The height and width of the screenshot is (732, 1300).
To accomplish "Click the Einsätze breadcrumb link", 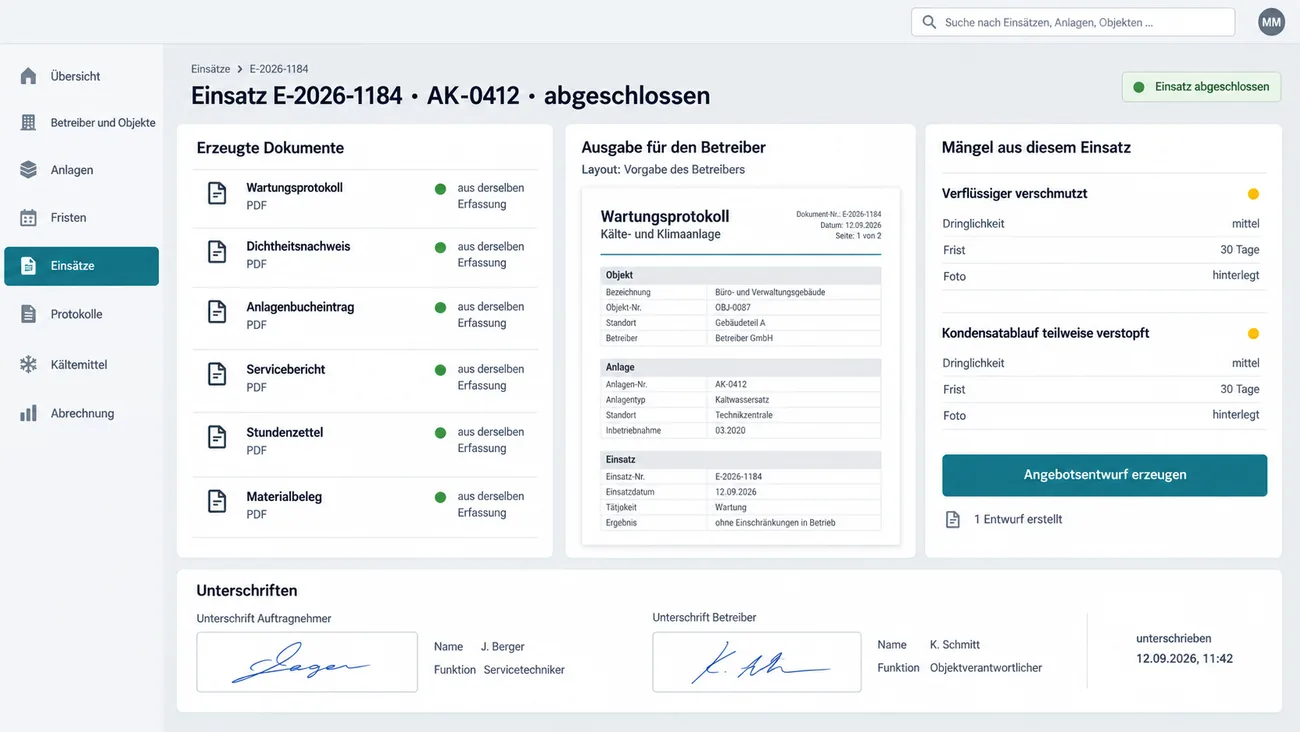I will (x=211, y=69).
